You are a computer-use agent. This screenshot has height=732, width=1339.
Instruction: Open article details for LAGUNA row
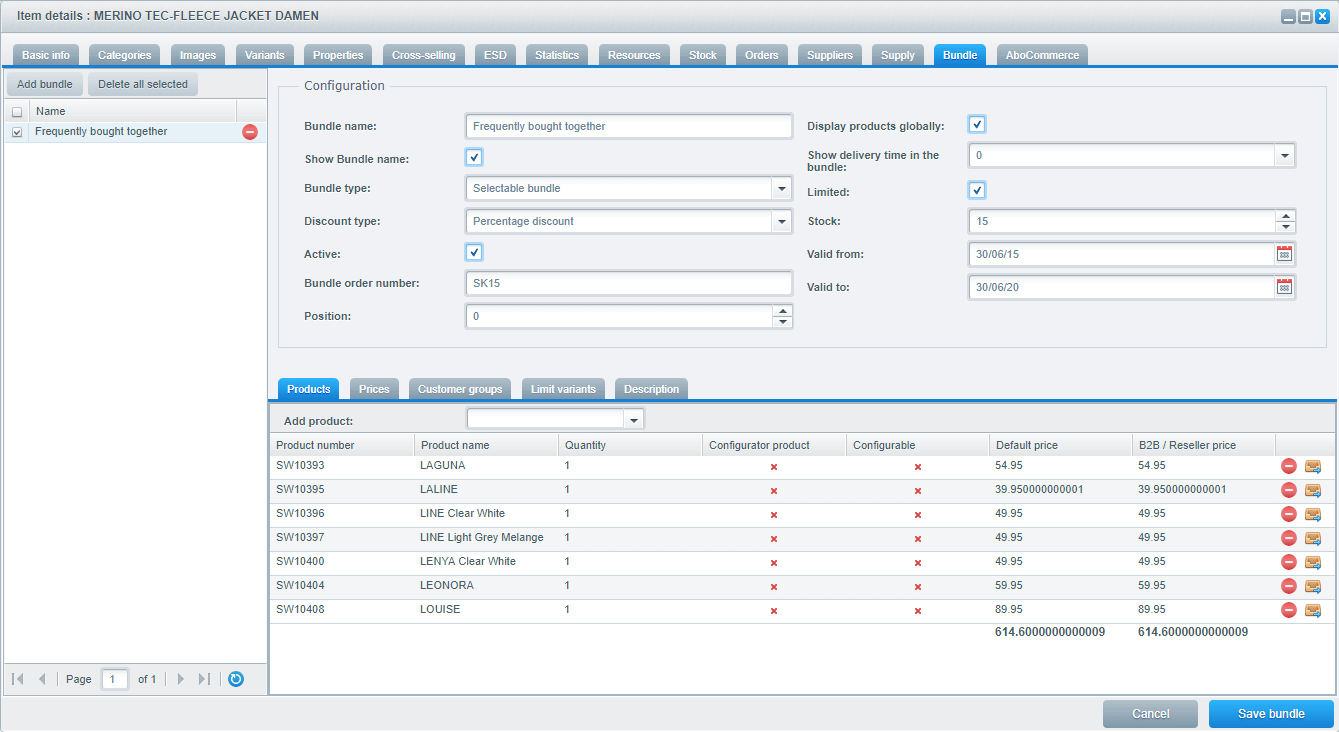click(1313, 466)
